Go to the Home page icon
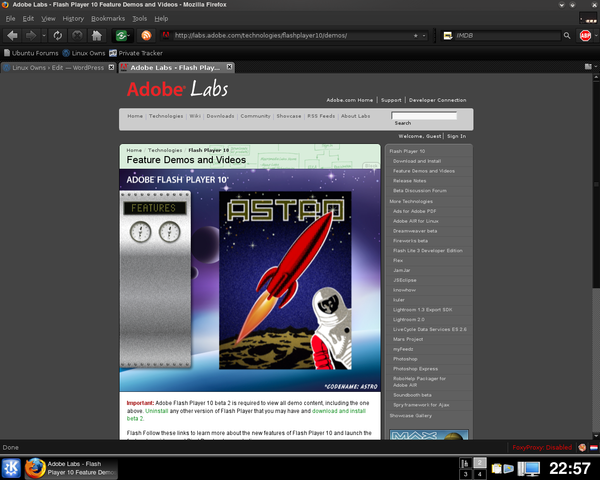600x480 pixels. (96, 36)
